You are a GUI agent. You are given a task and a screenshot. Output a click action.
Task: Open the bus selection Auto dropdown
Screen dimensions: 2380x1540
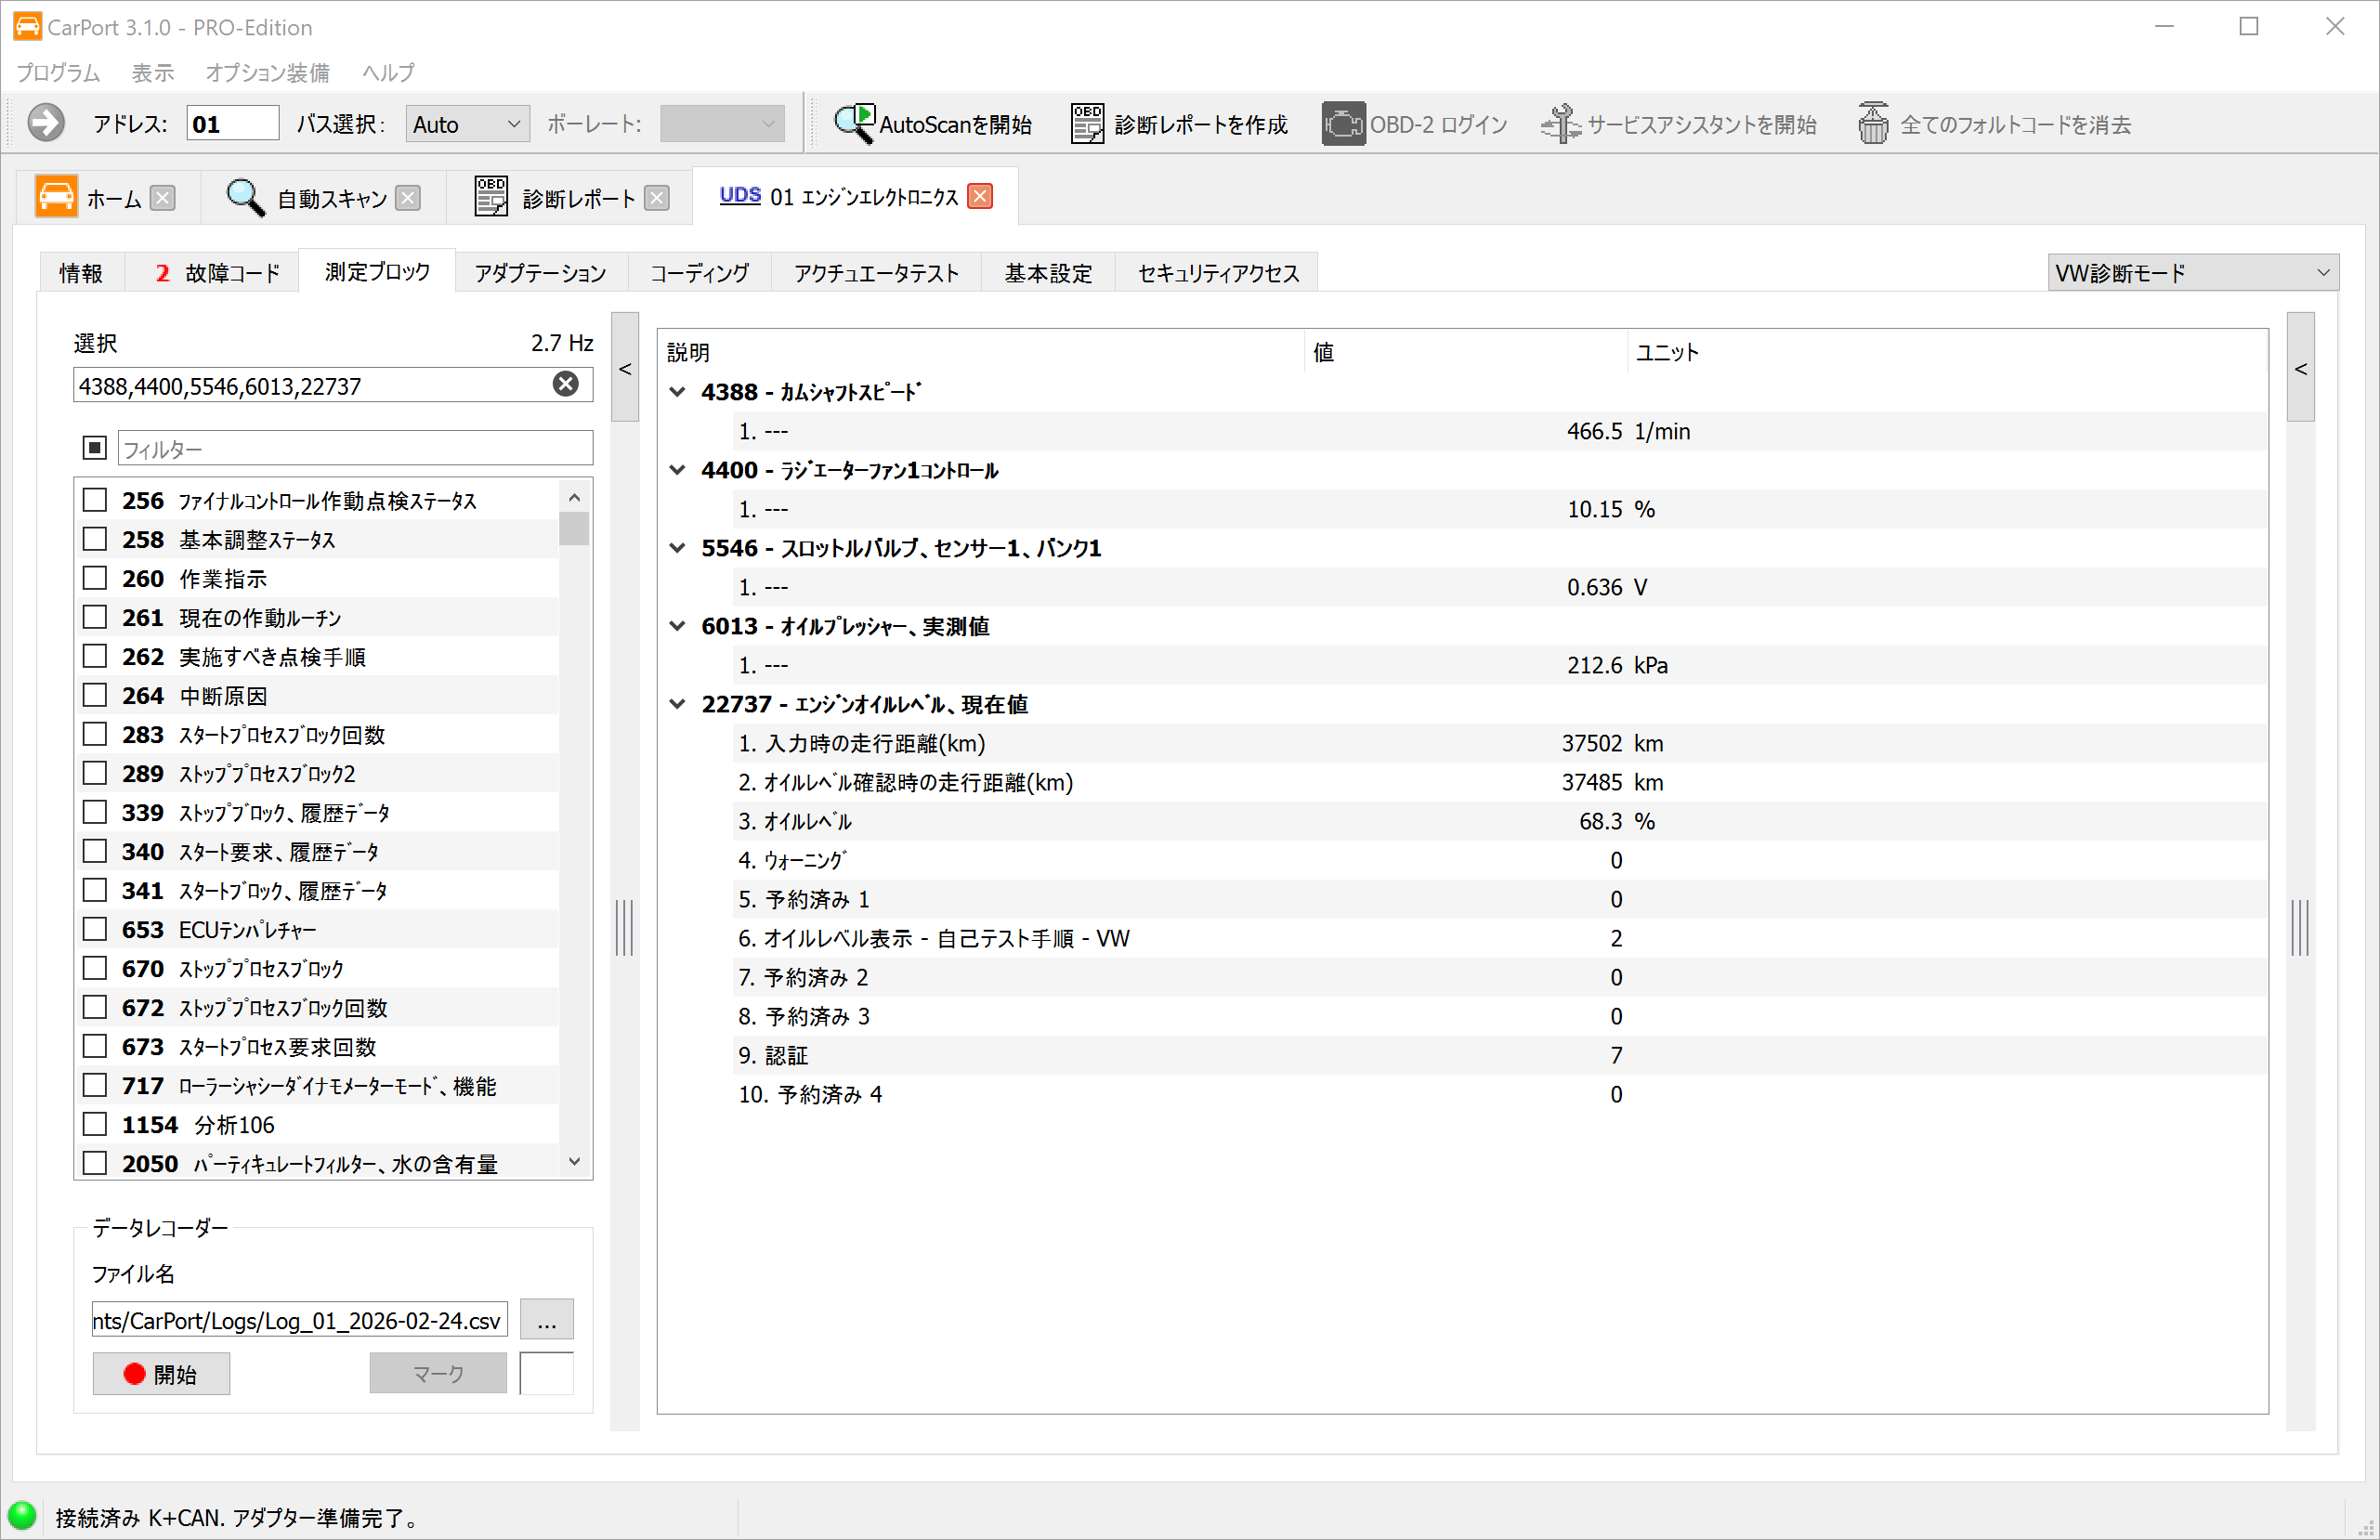[x=467, y=124]
